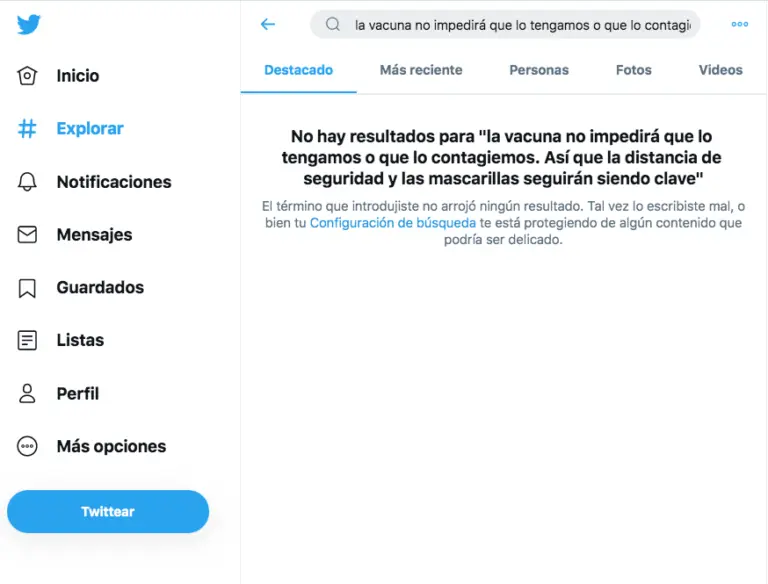Open the Configuración de búsqueda link
Image resolution: width=768 pixels, height=584 pixels.
point(393,223)
